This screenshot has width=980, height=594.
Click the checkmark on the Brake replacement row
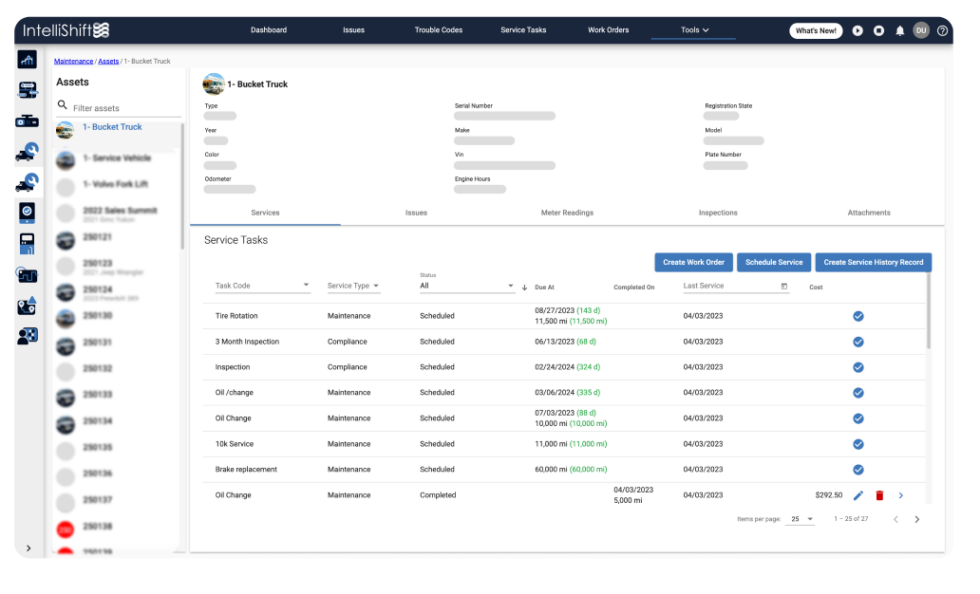coord(857,468)
